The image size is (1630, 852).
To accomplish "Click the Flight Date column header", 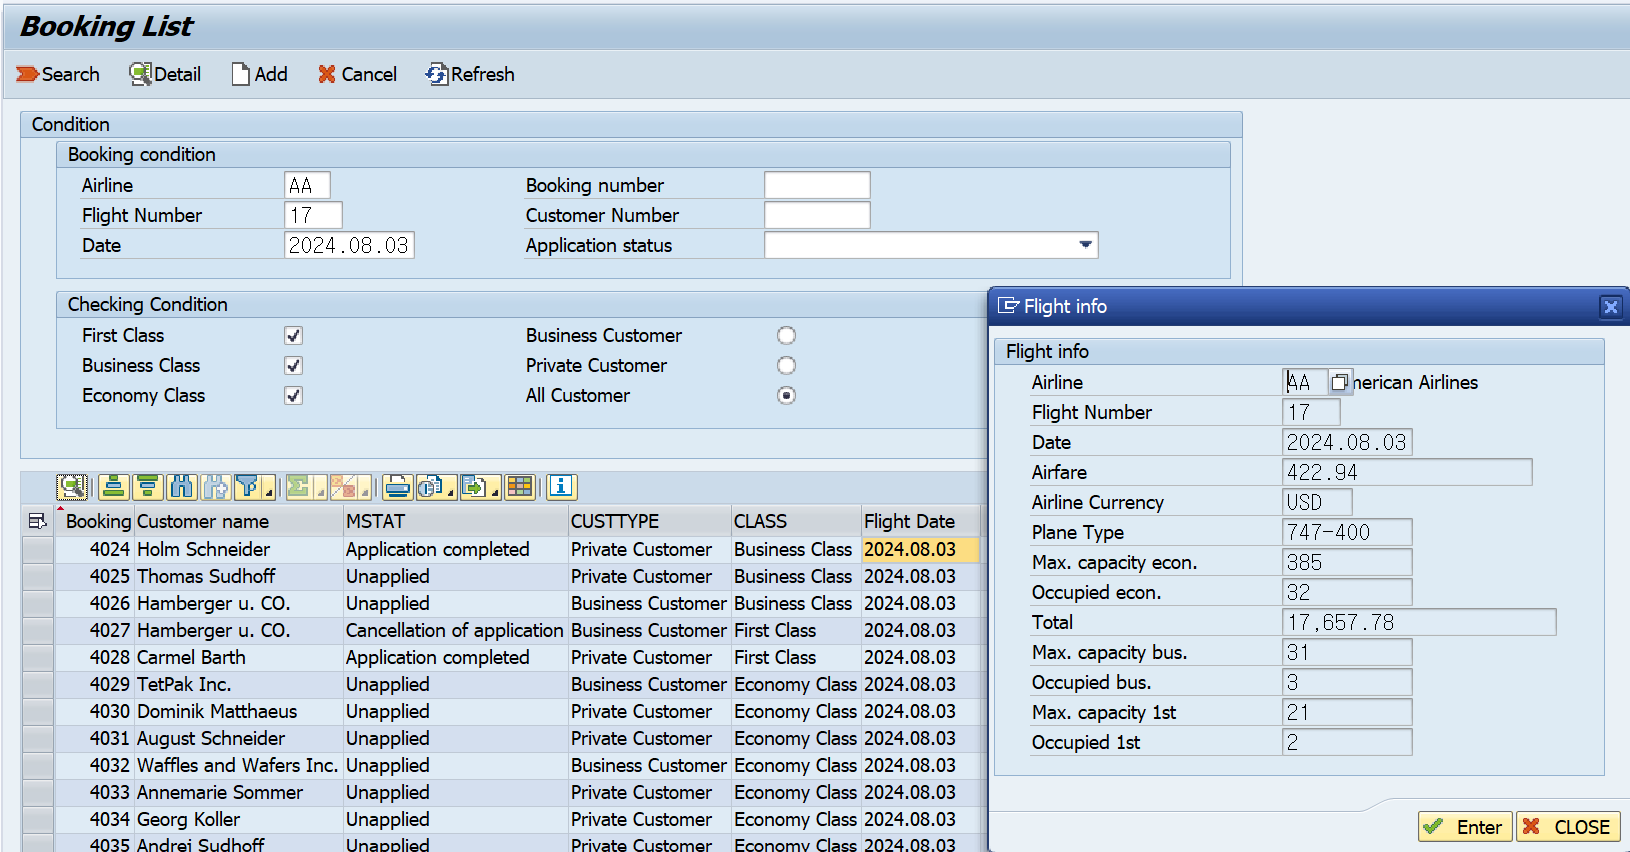I will pos(920,521).
